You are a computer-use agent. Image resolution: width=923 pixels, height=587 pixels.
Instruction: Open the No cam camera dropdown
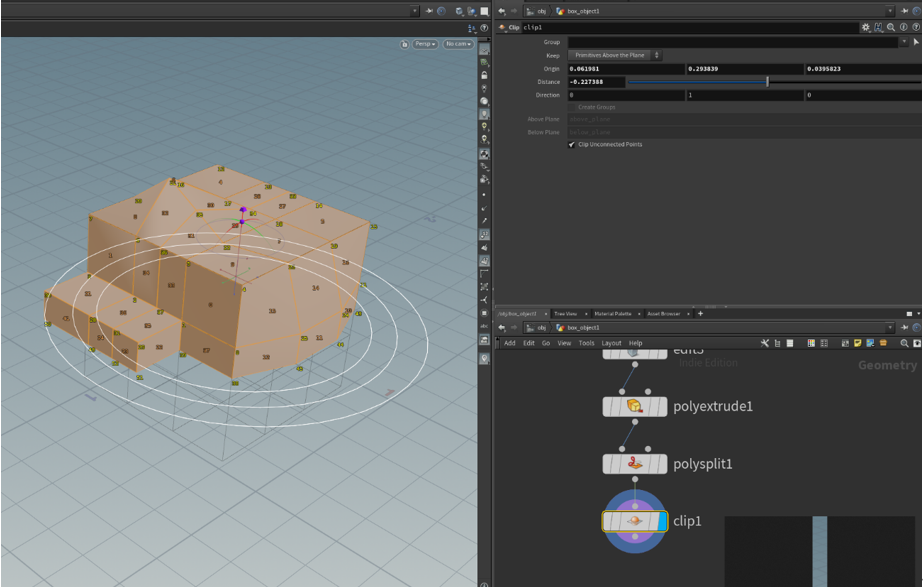(458, 44)
